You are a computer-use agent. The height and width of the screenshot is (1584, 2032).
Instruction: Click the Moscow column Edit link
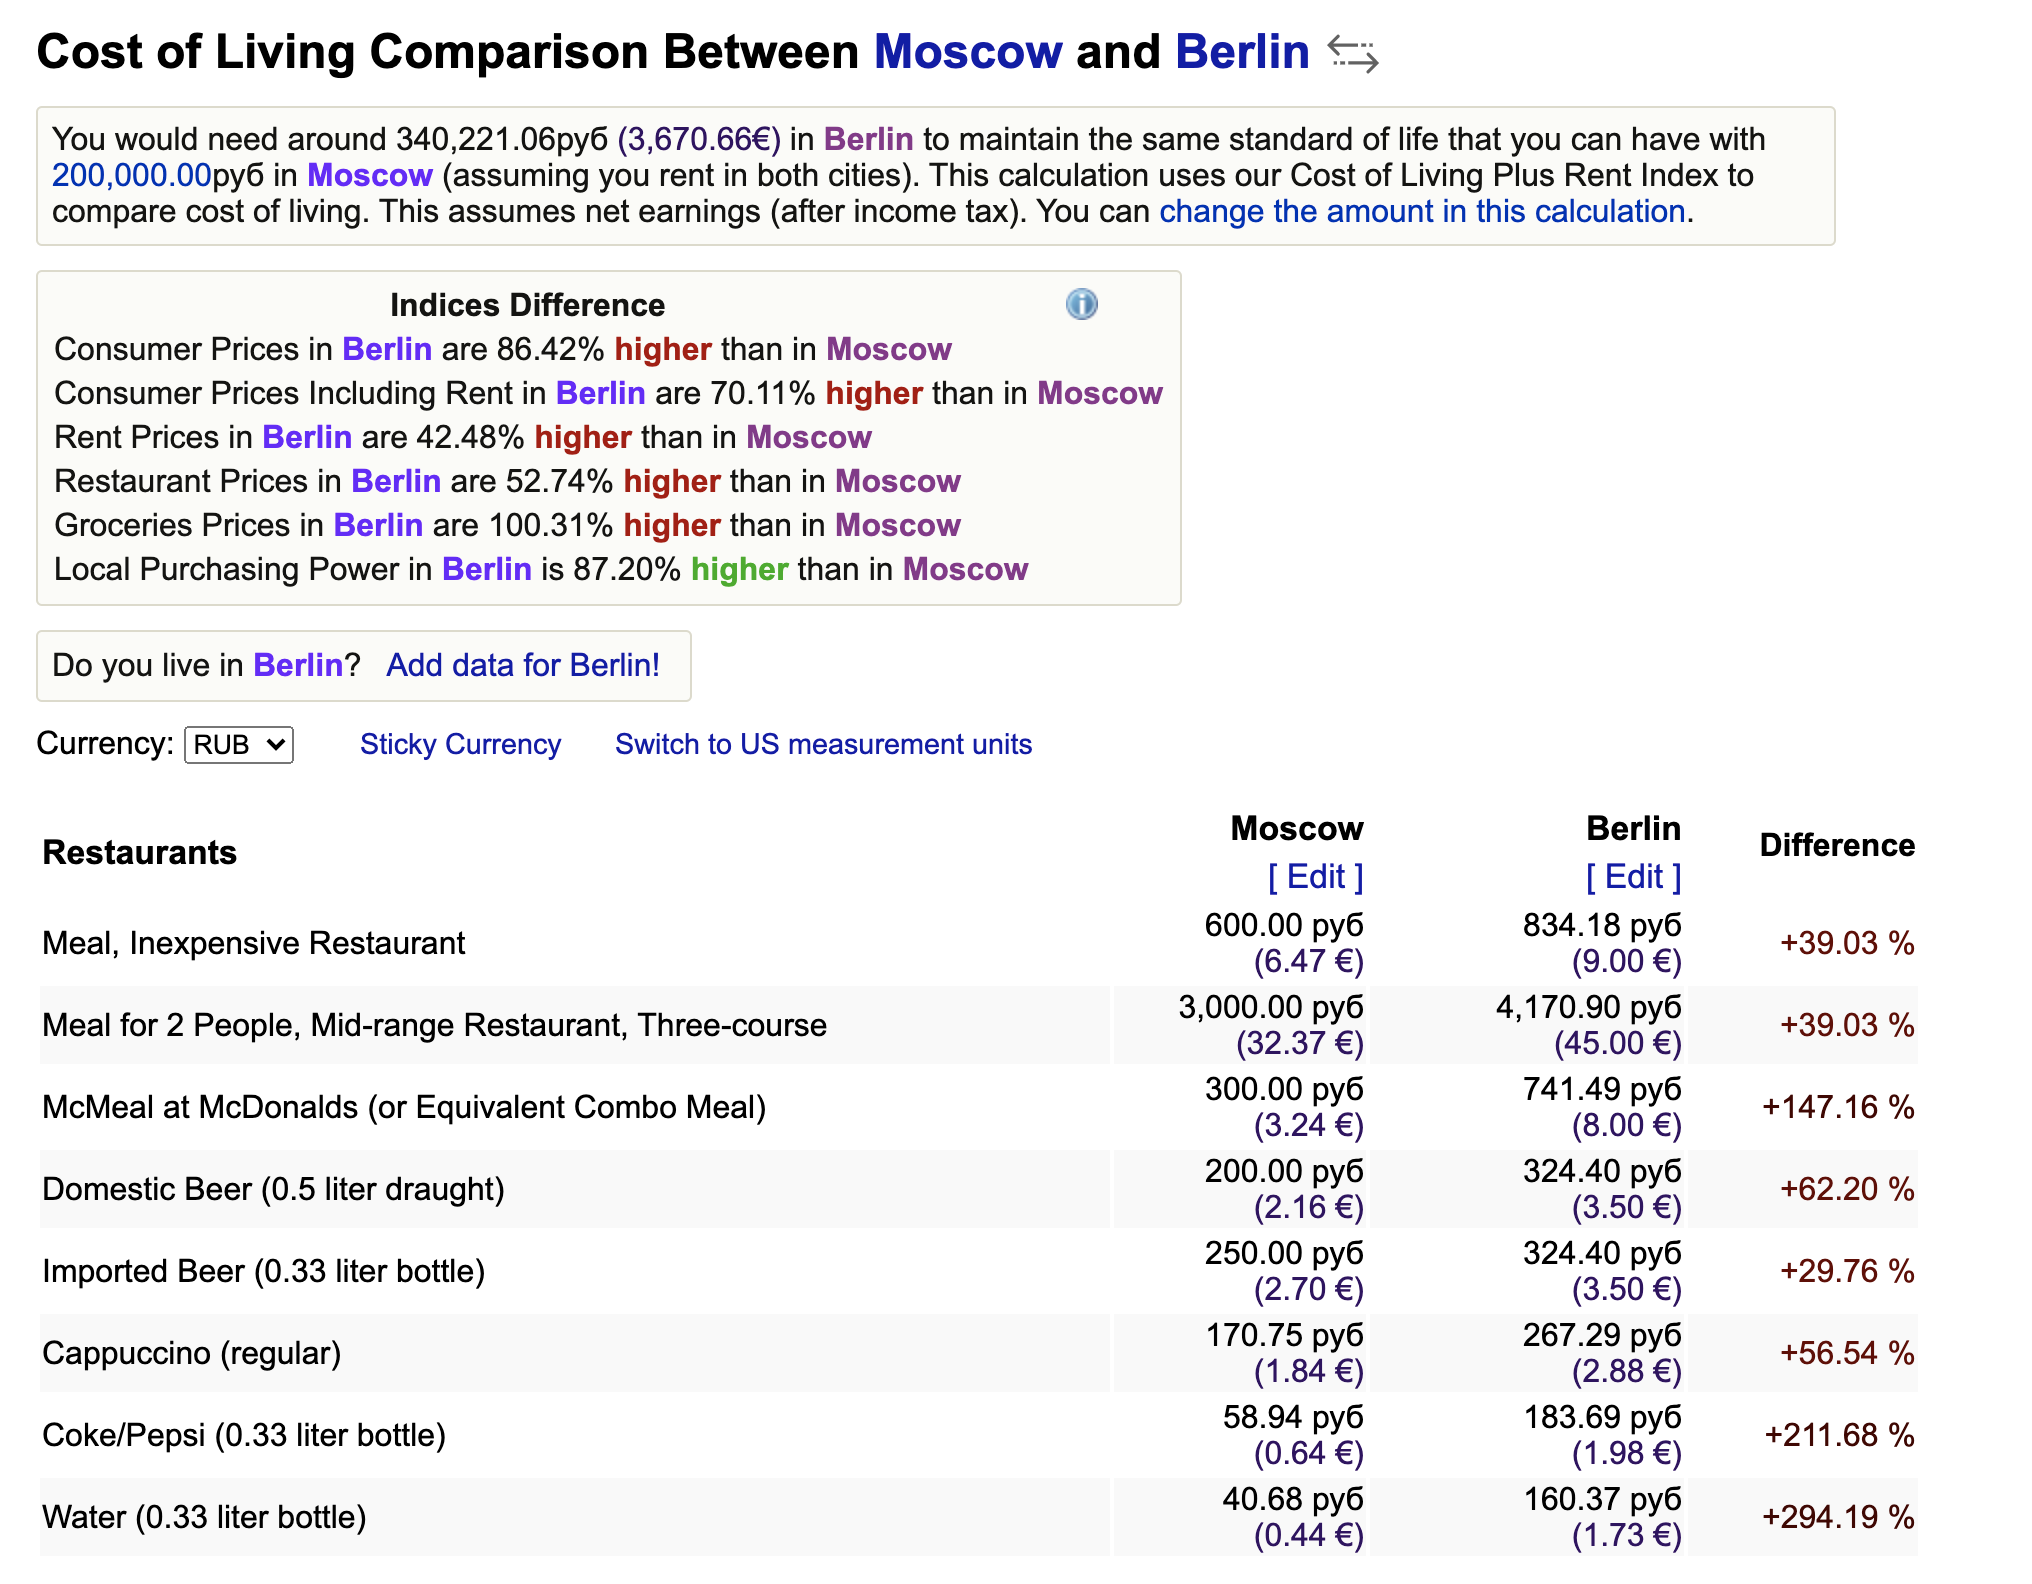point(1315,877)
